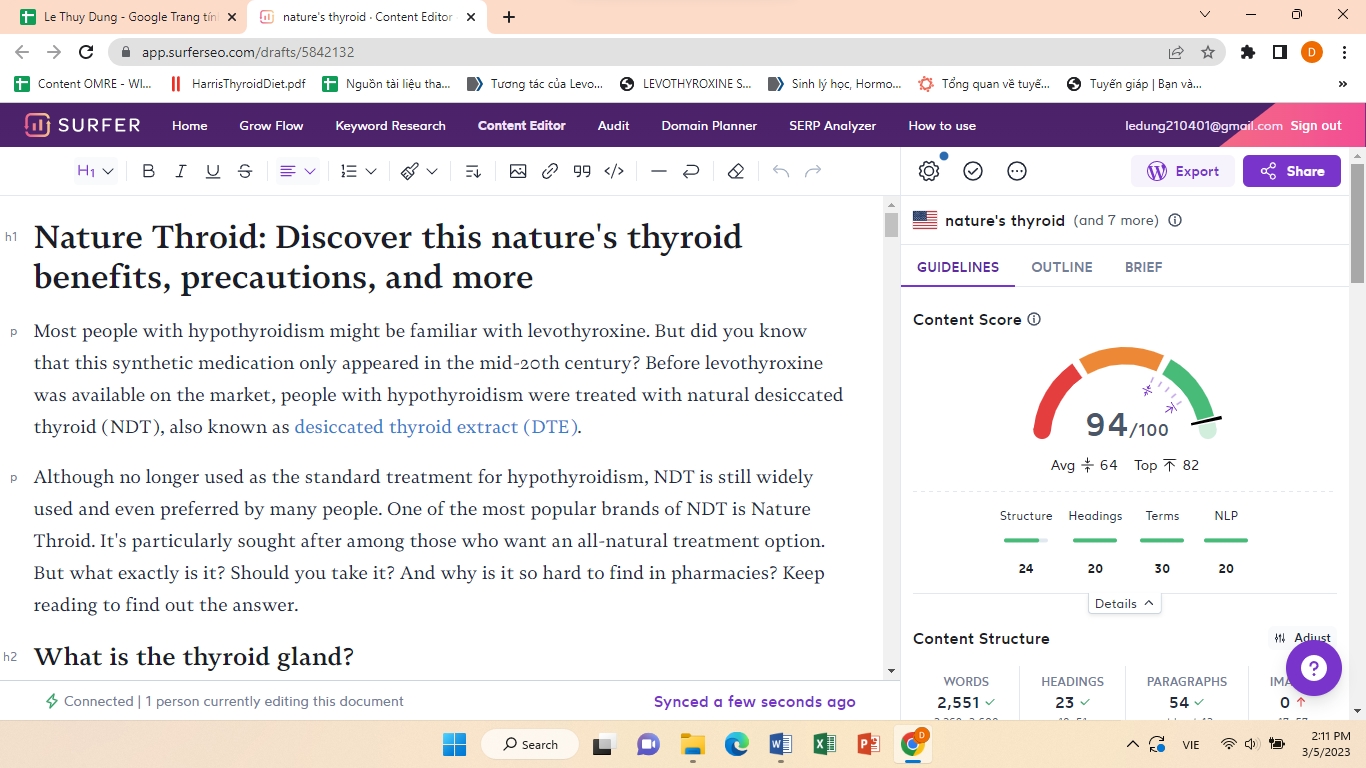1366x768 pixels.
Task: Toggle bold formatting in the editor toolbar
Action: point(149,171)
